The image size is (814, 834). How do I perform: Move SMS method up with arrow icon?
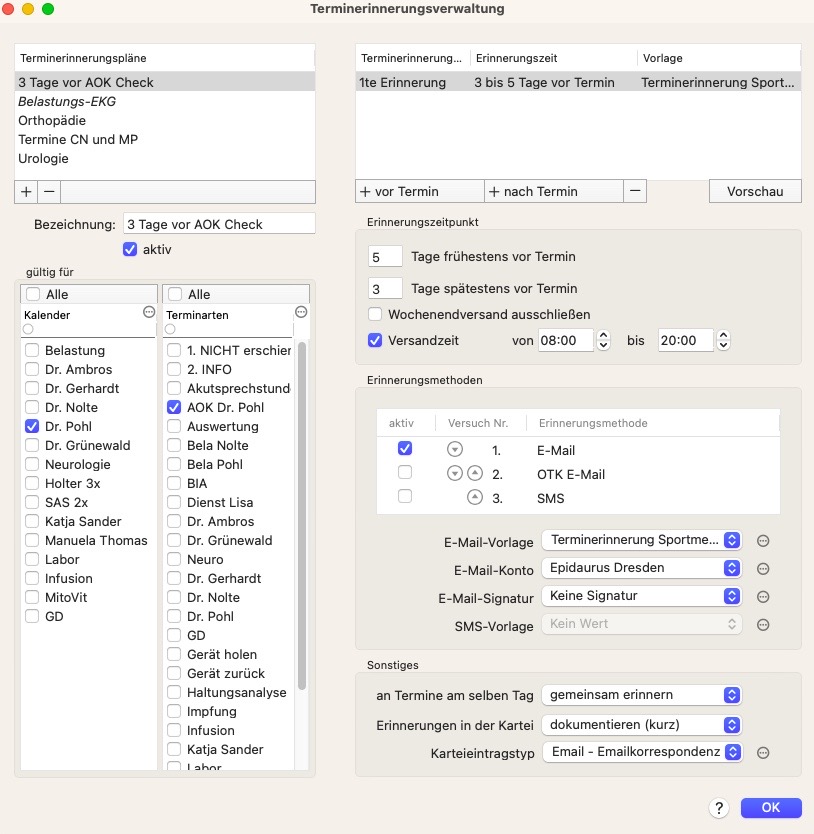coord(475,497)
